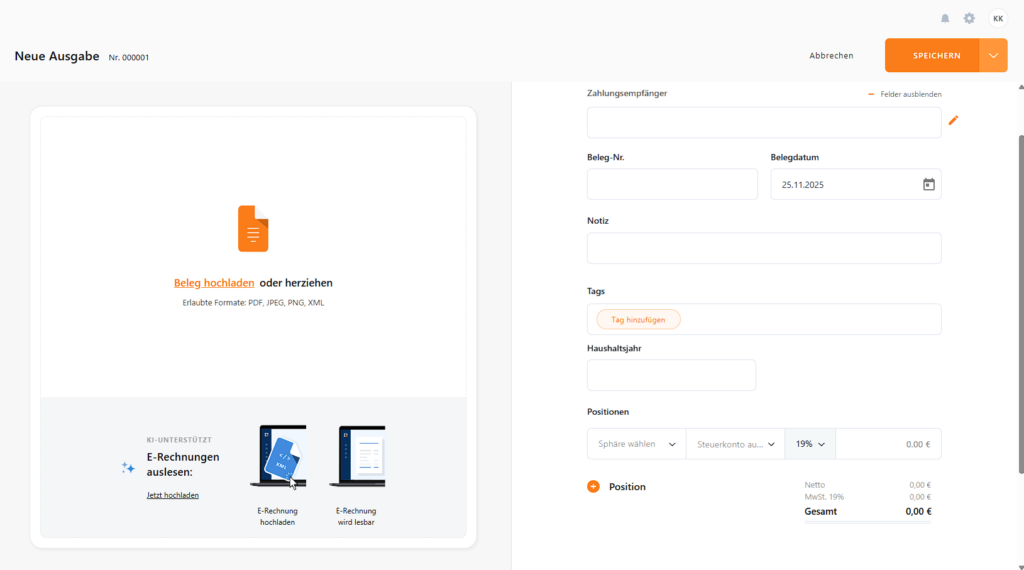Click Abbrechen to cancel the expense
The width and height of the screenshot is (1024, 570).
pyautogui.click(x=831, y=56)
